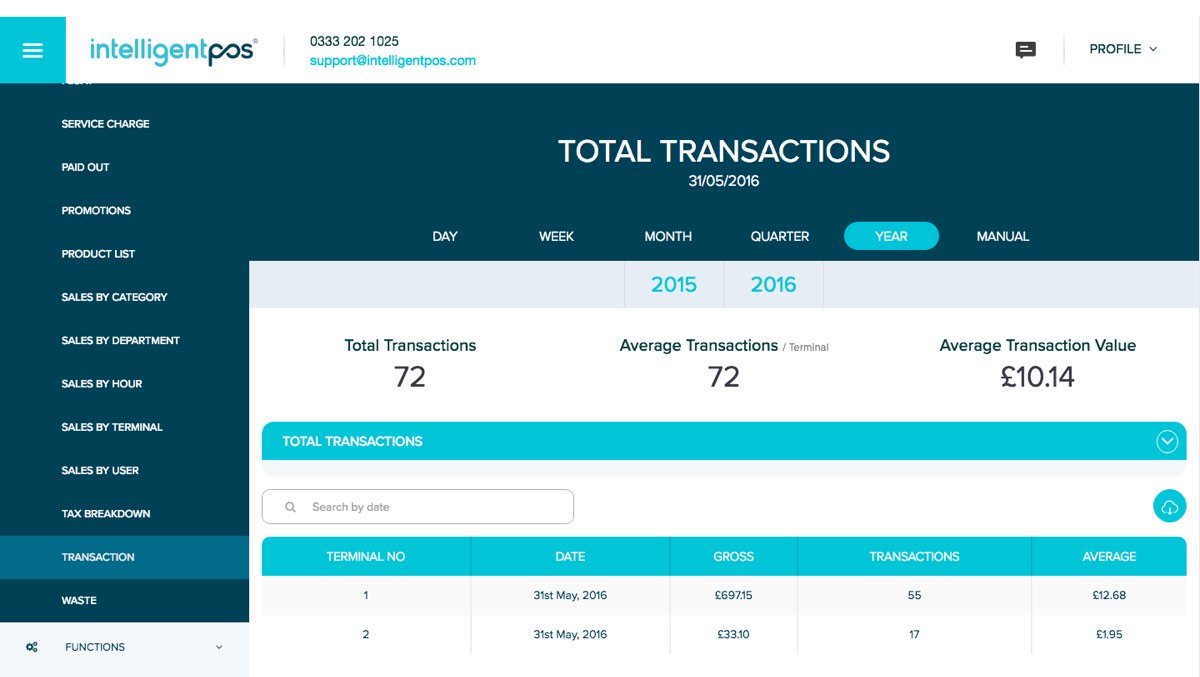The image size is (1200, 677).
Task: Open the Tax Breakdown report
Action: coord(106,514)
